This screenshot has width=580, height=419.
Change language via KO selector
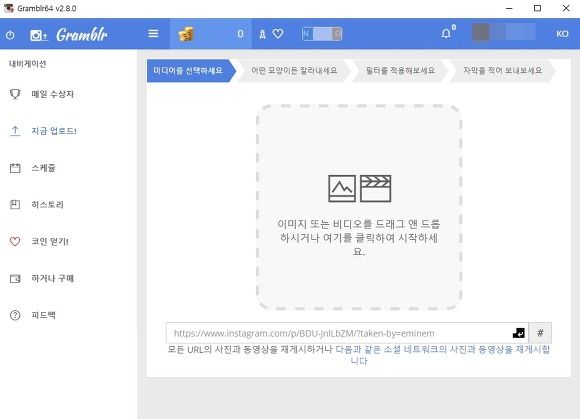[x=562, y=34]
